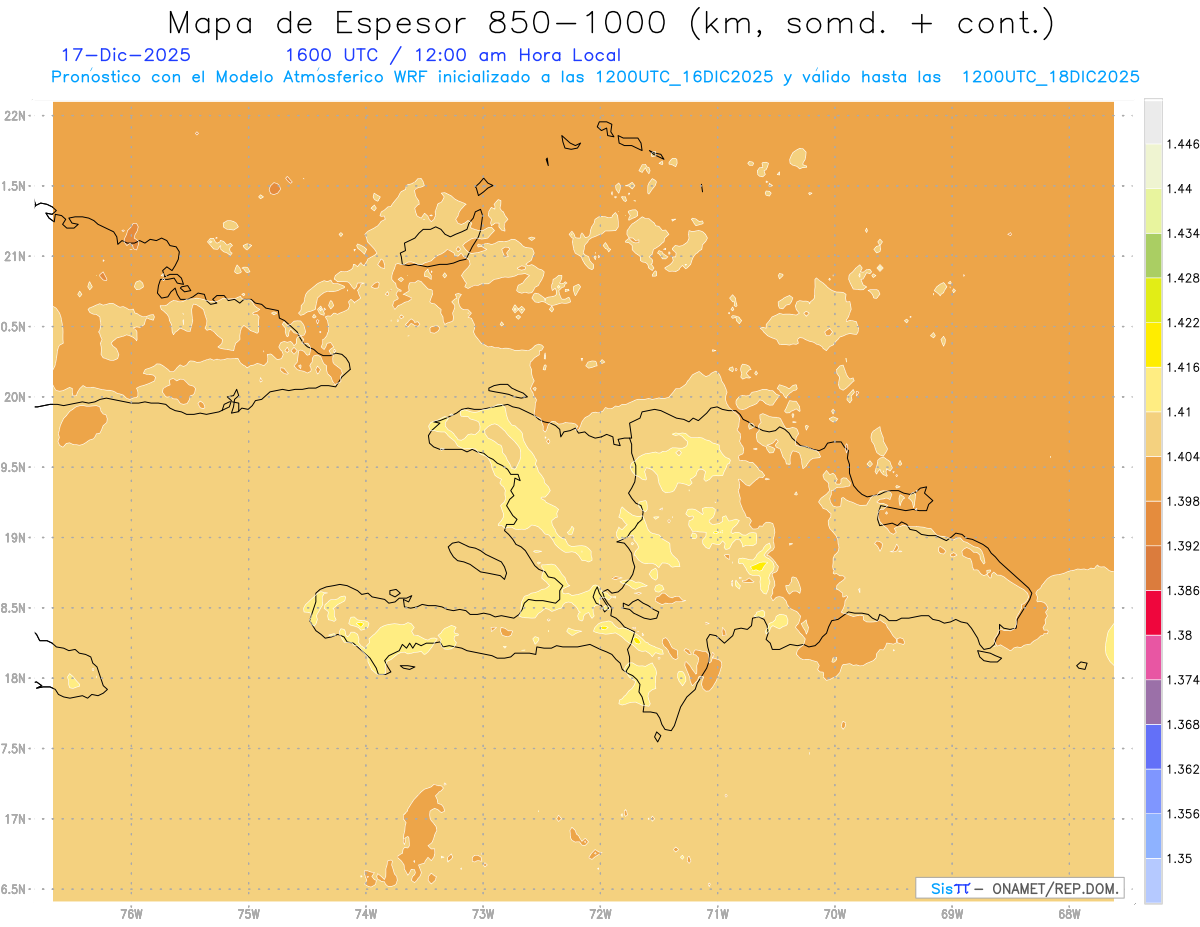The width and height of the screenshot is (1200, 927).
Task: Click the pink legend swatch above 1.374
Action: pyautogui.click(x=1153, y=656)
